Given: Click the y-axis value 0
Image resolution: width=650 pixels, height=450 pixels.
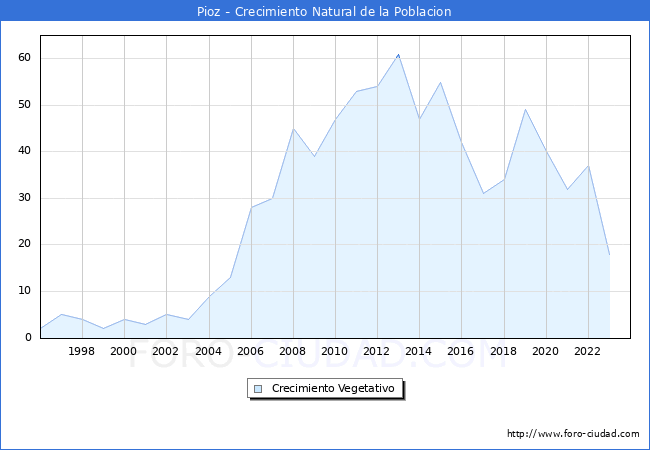Looking at the screenshot, I should point(28,337).
